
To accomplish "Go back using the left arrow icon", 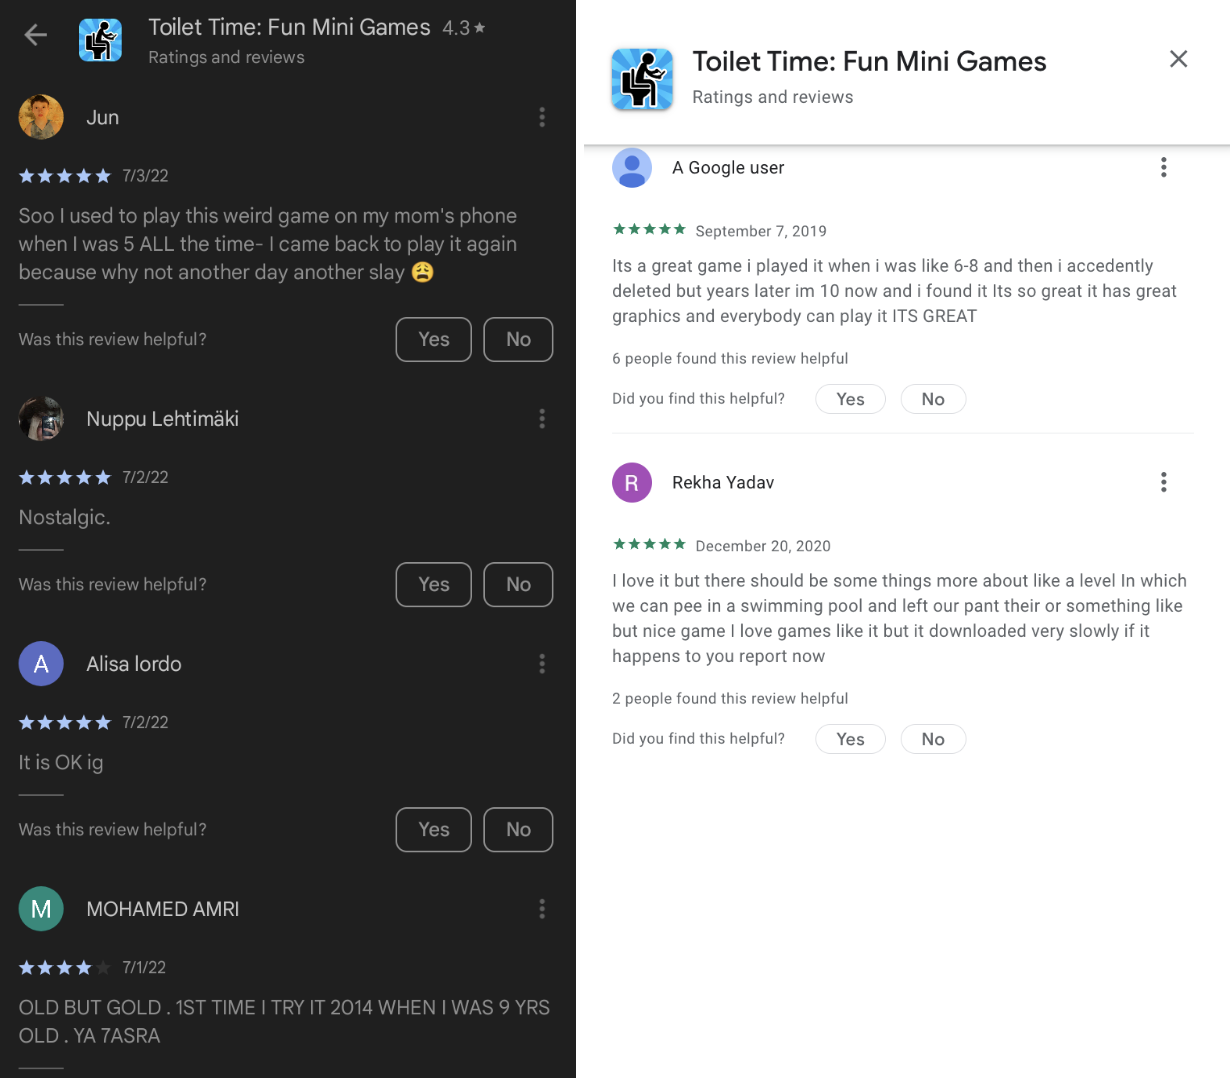I will click(36, 35).
